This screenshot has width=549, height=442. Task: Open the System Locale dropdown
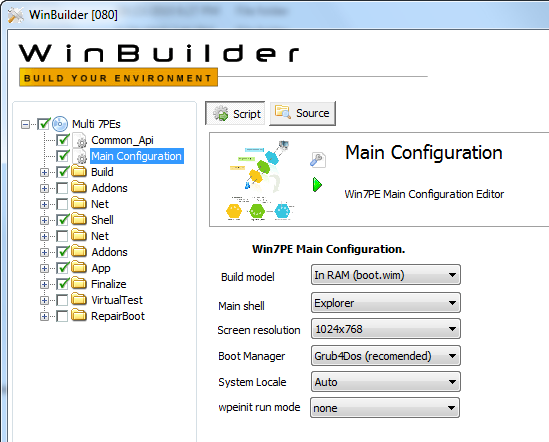(385, 382)
